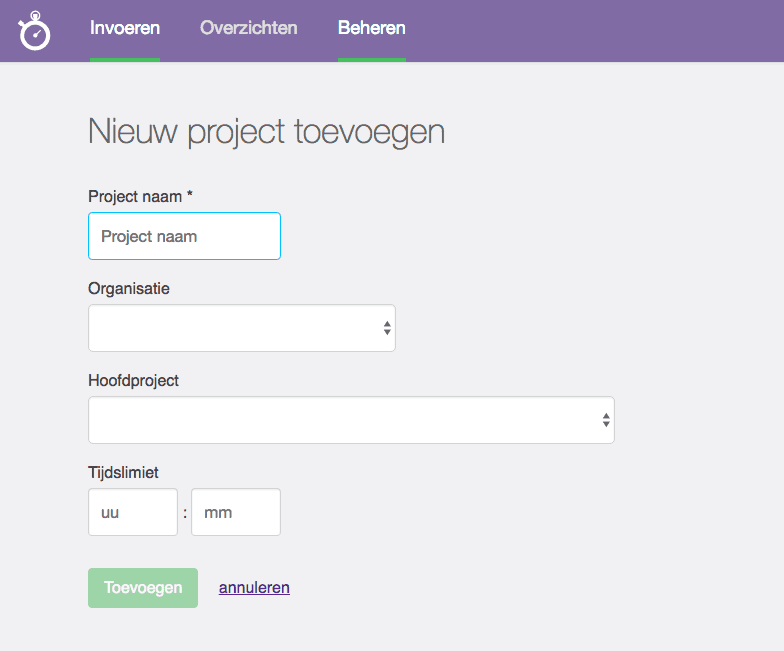
Task: Click the stopwatch logo icon
Action: [x=34, y=30]
